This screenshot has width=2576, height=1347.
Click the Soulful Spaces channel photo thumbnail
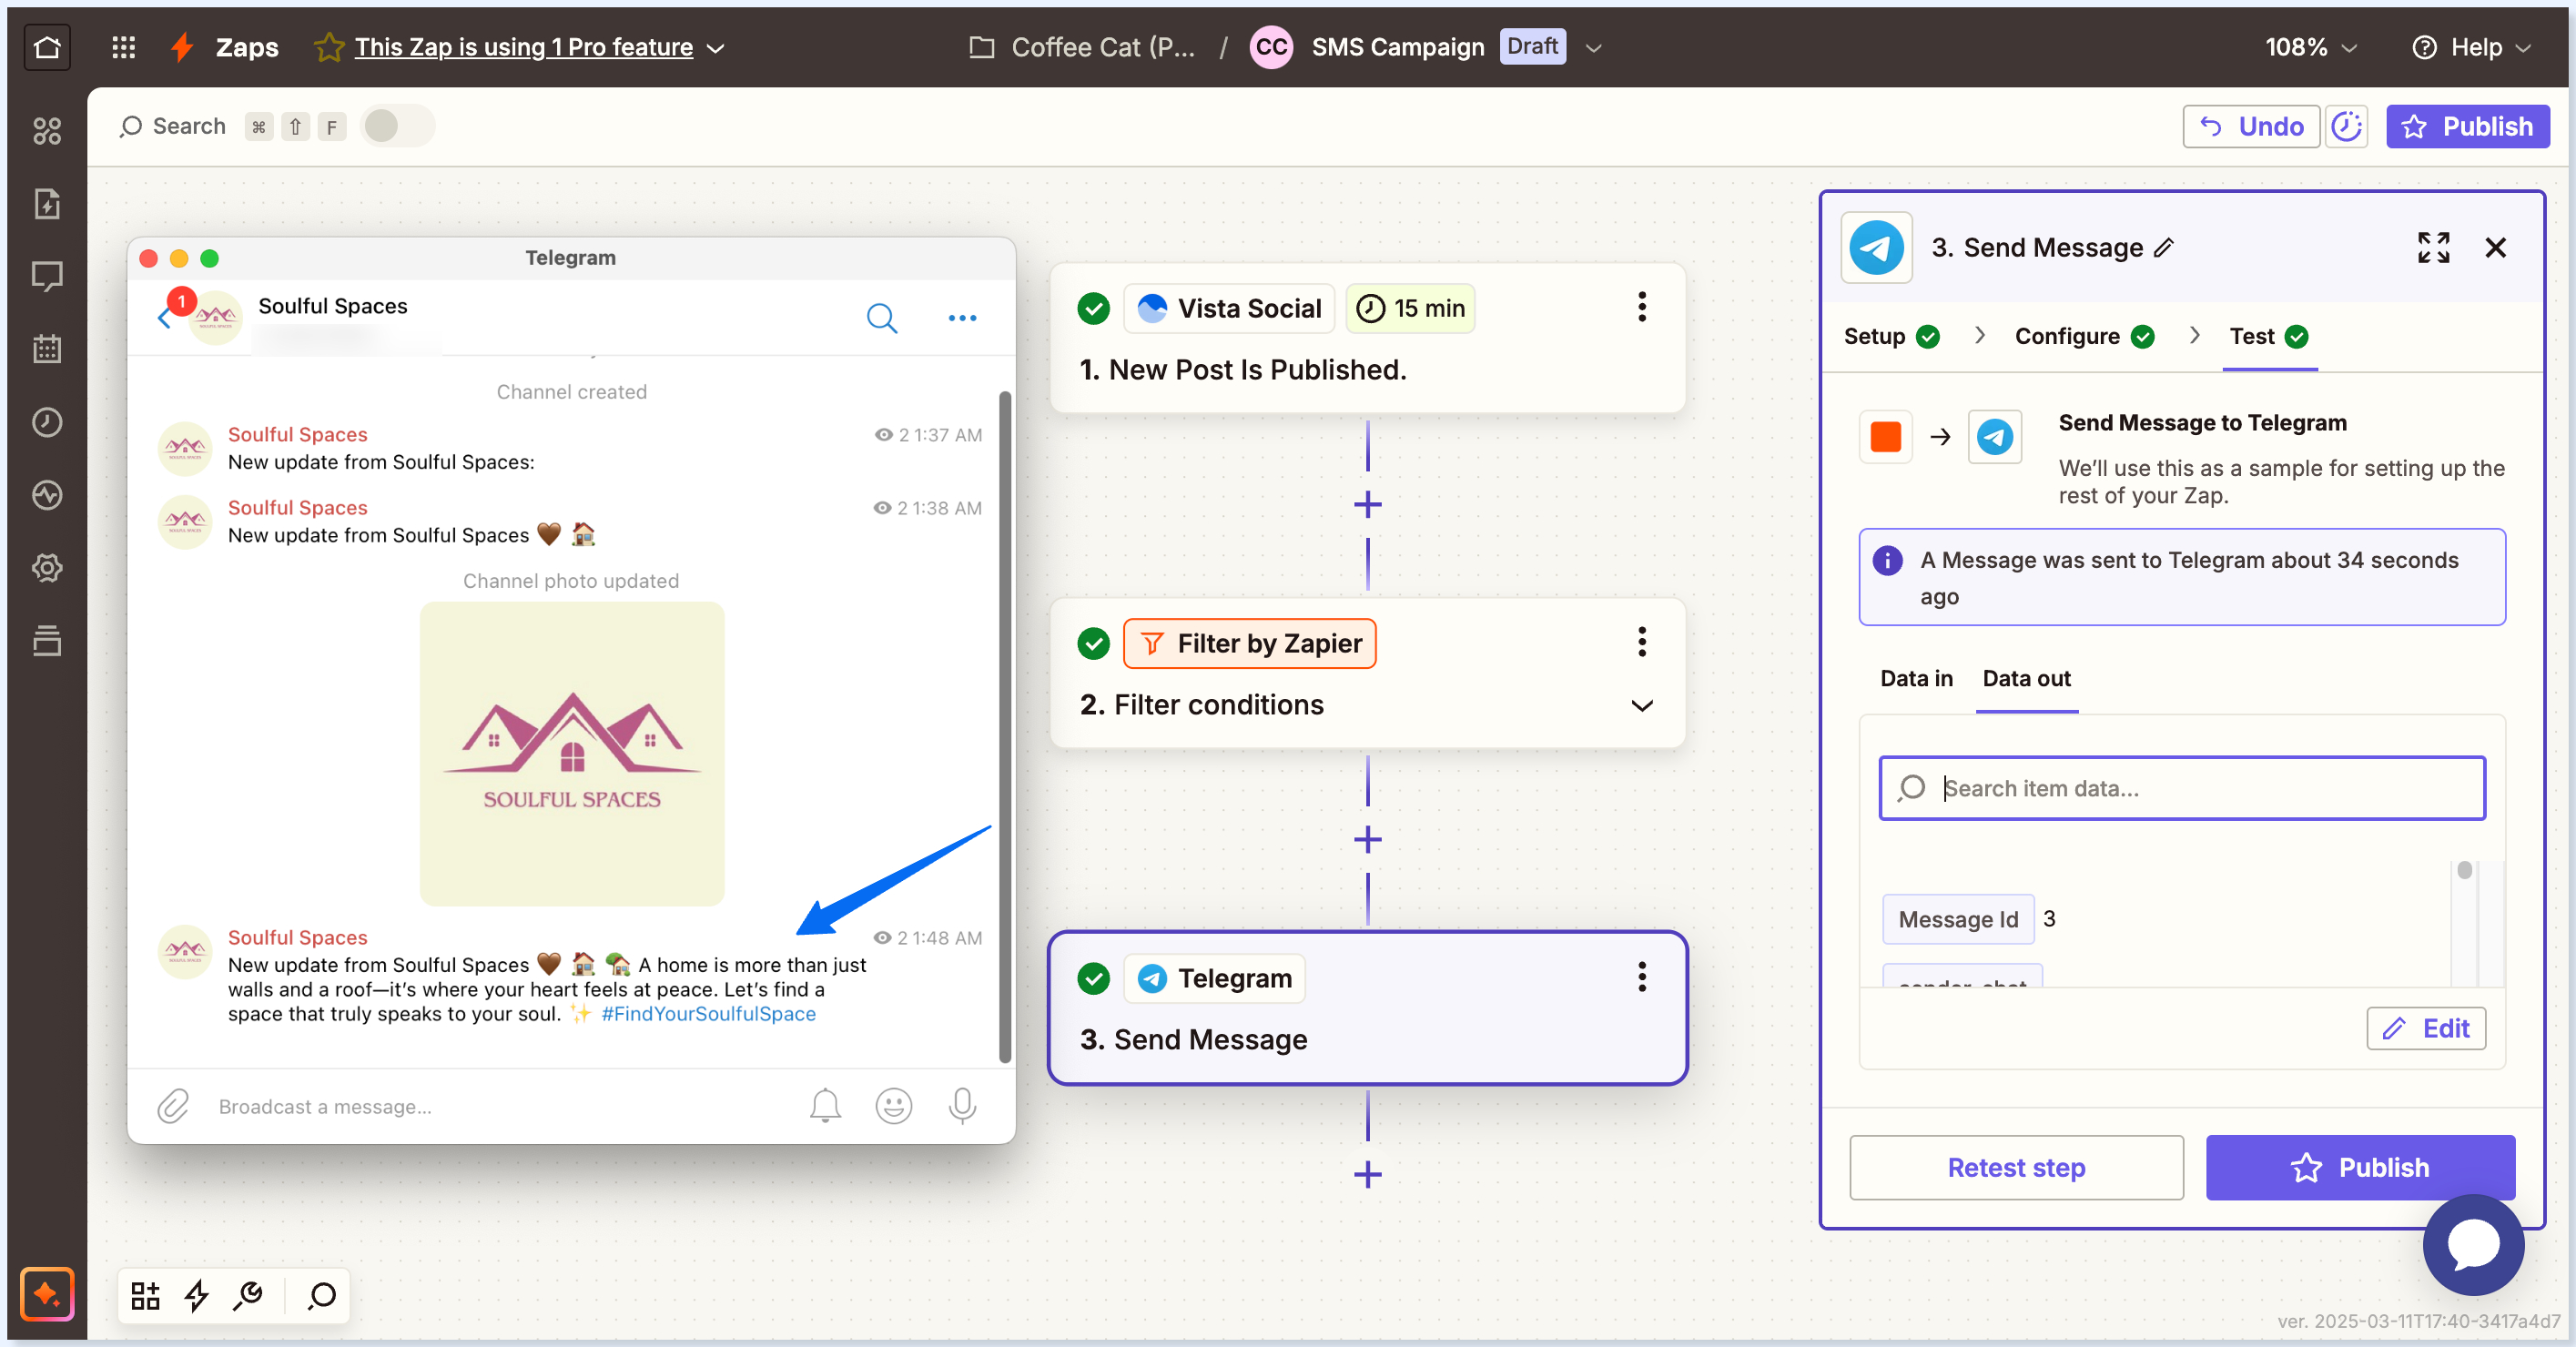(571, 753)
